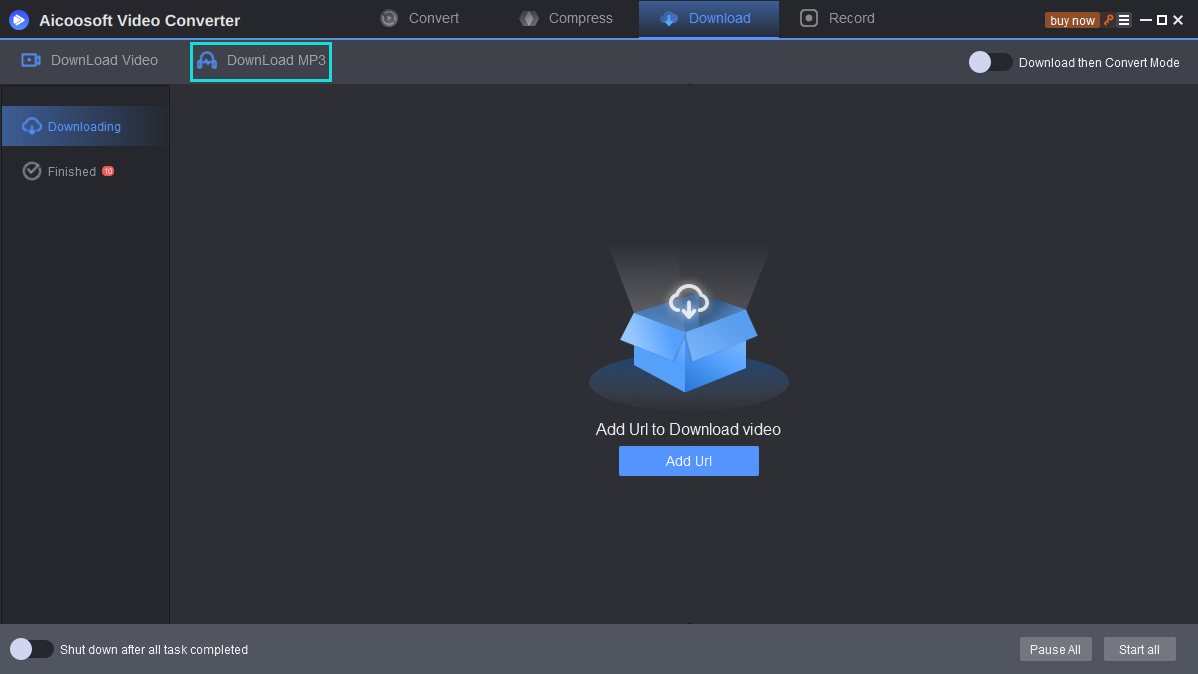Switch to the Convert tab
The height and width of the screenshot is (674, 1198).
(x=419, y=18)
